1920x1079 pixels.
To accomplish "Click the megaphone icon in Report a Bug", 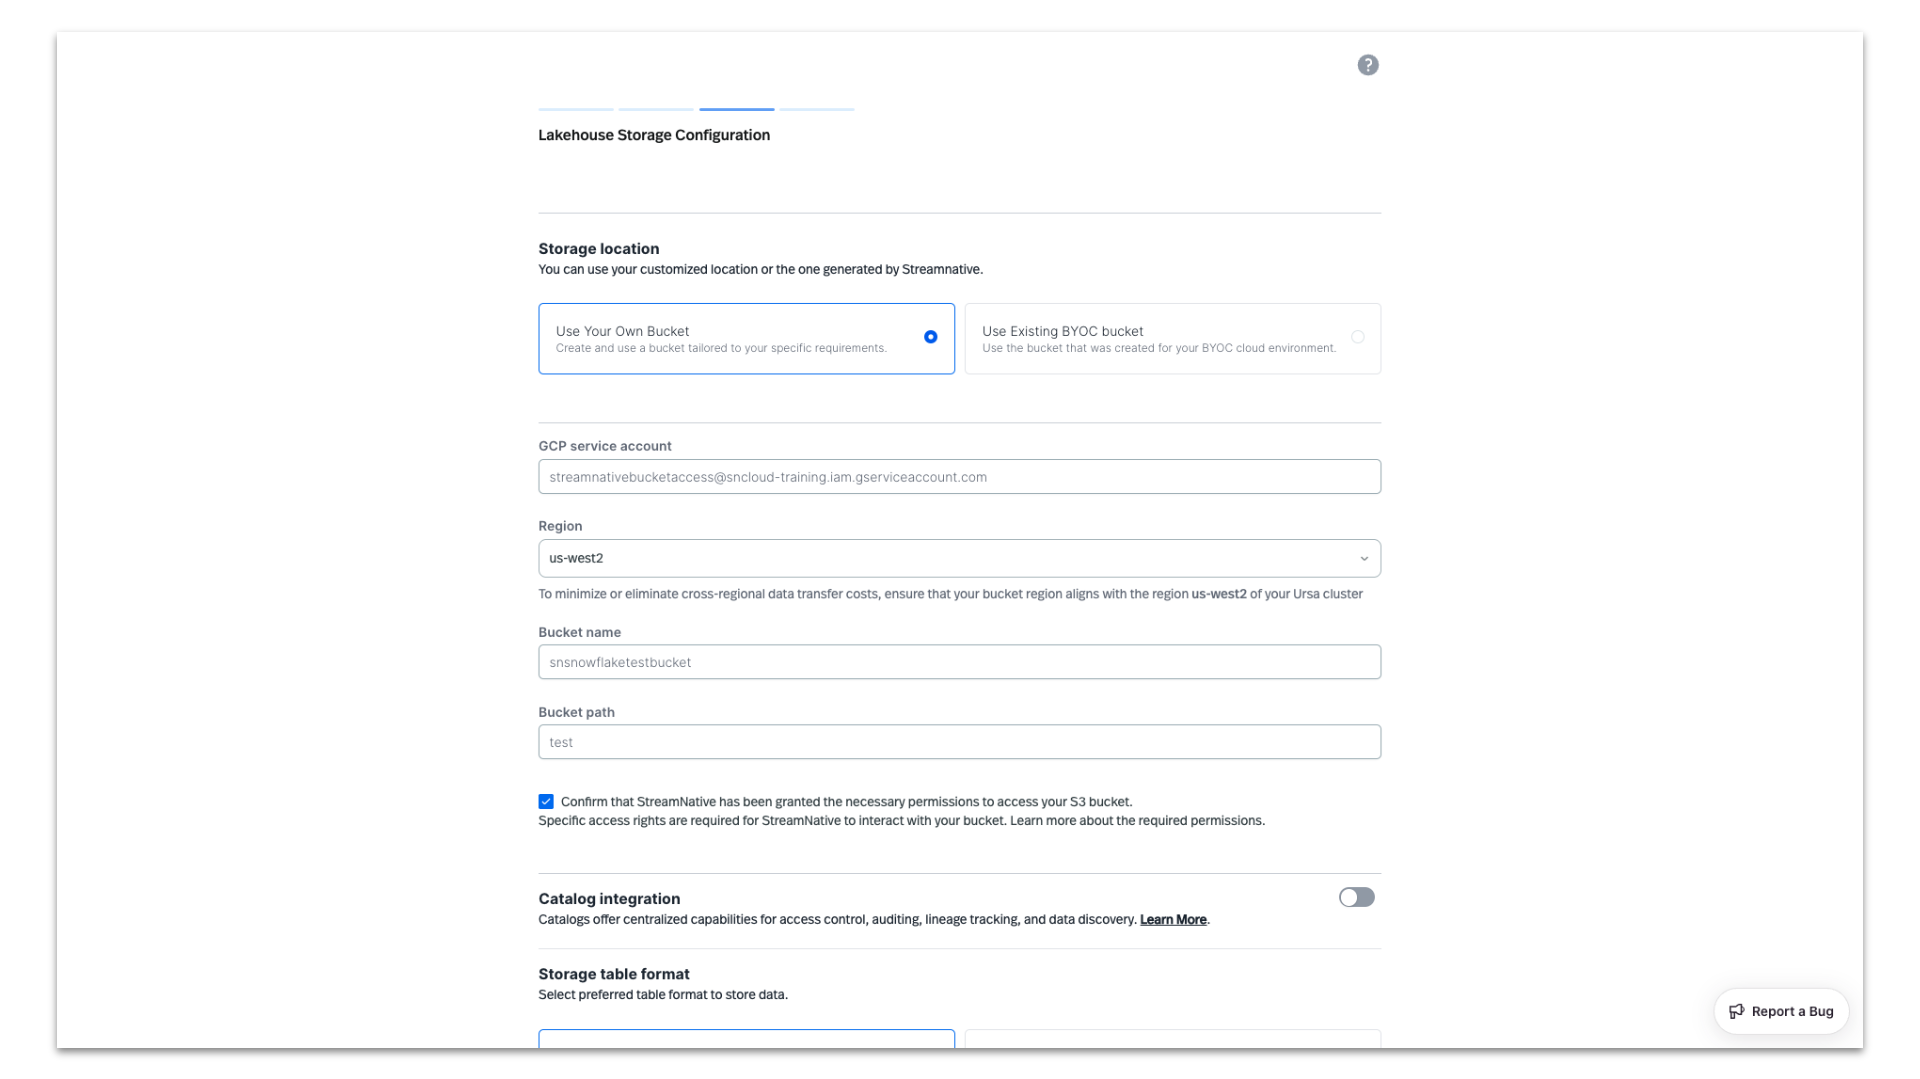I will (1736, 1011).
